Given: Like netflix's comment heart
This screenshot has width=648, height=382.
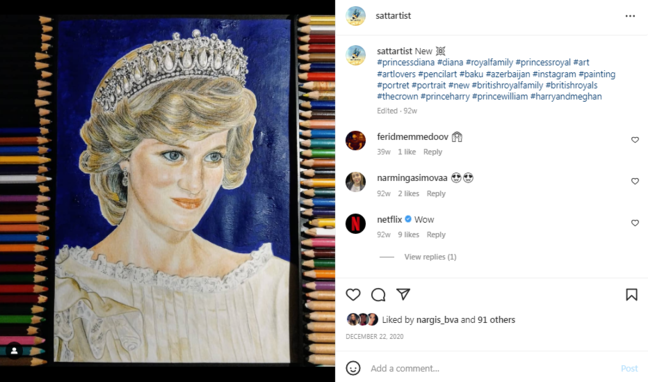Looking at the screenshot, I should [635, 223].
